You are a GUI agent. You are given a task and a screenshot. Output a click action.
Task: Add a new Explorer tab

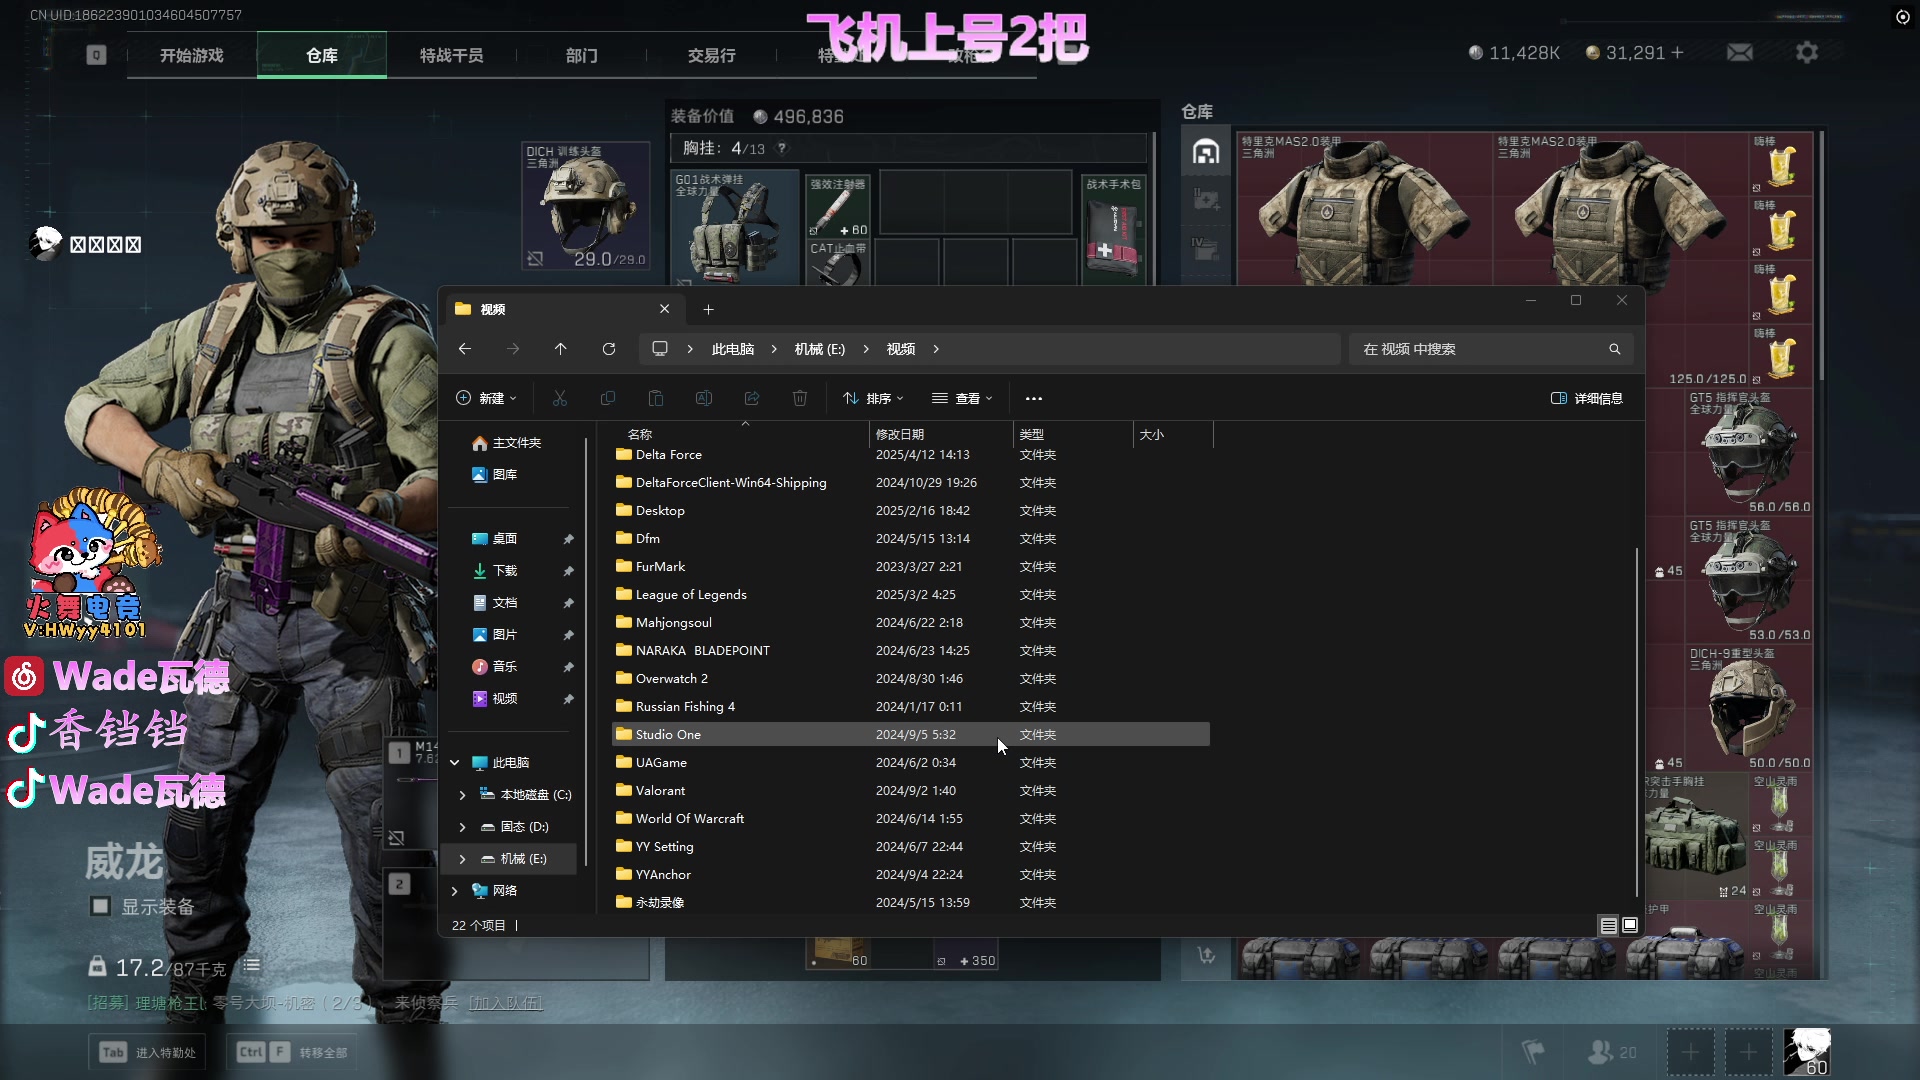click(x=708, y=310)
